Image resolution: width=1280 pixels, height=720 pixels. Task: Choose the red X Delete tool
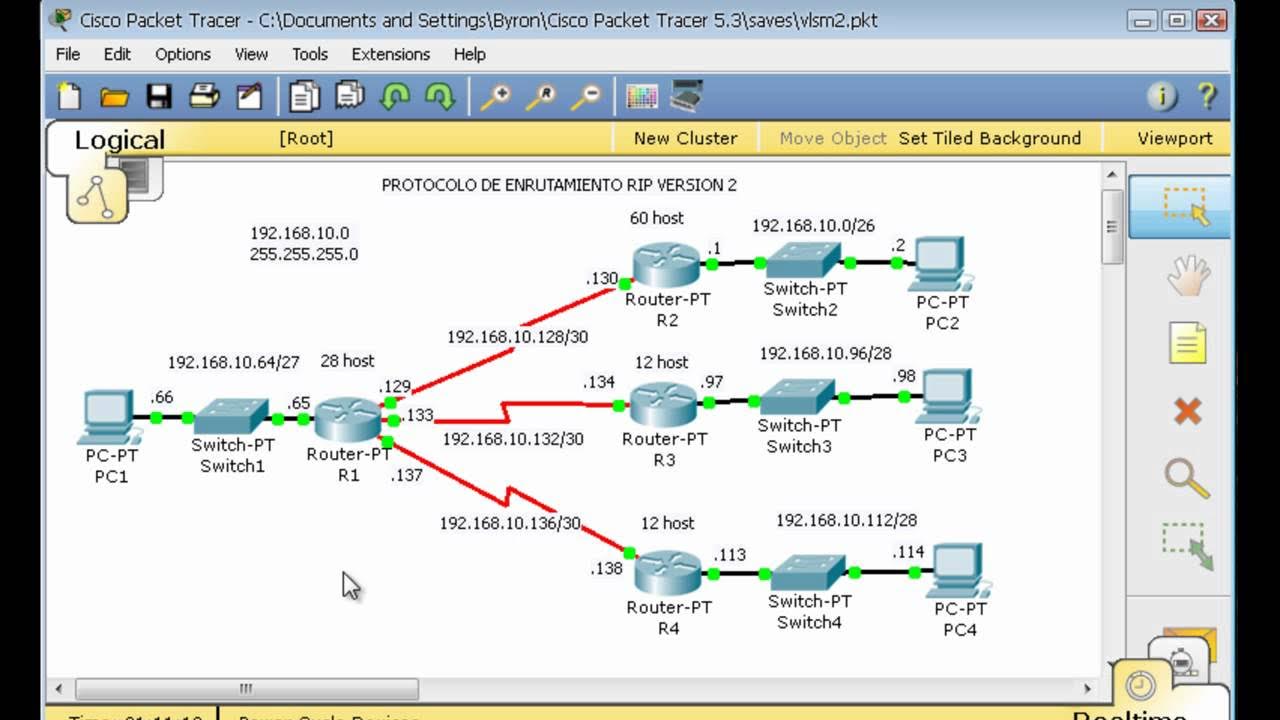1187,411
